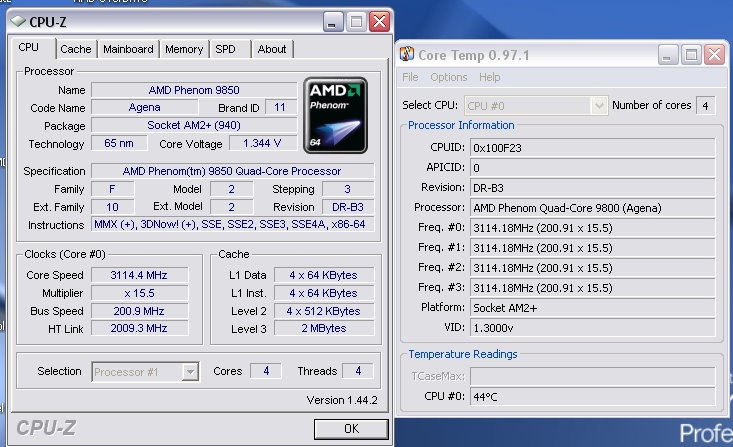Click the L1 Data cache value

(324, 275)
